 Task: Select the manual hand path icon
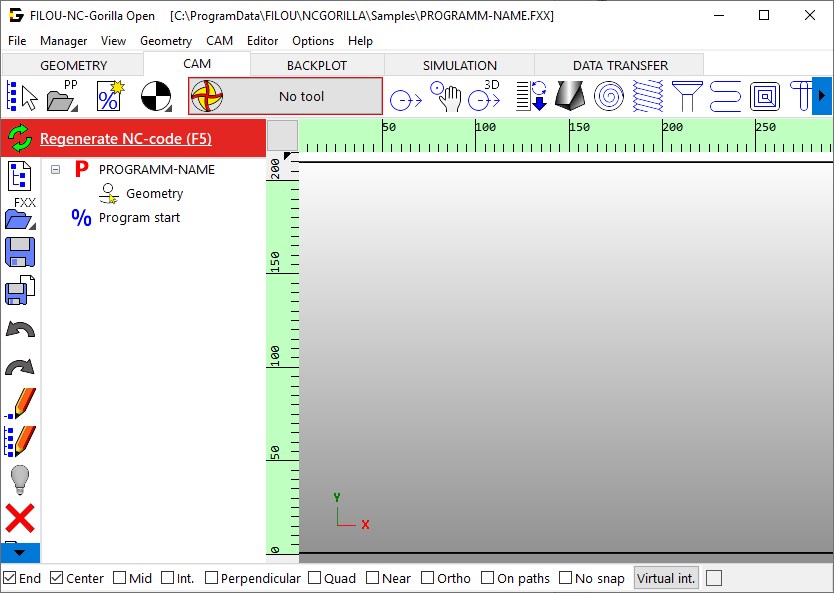446,96
